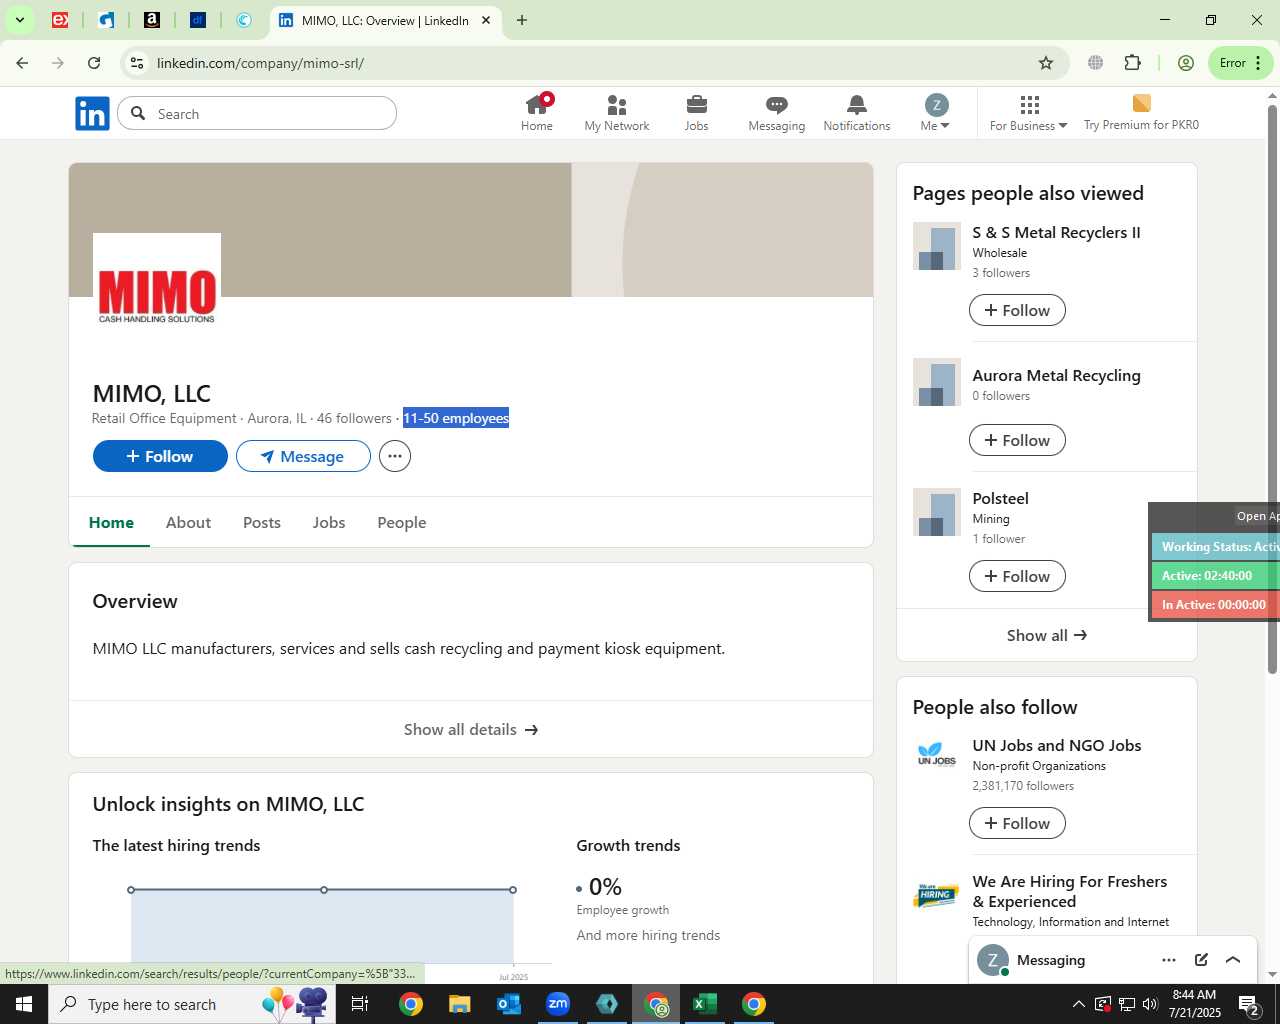This screenshot has height=1024, width=1280.
Task: Click the page vertical scrollbar
Action: pos(1272,388)
